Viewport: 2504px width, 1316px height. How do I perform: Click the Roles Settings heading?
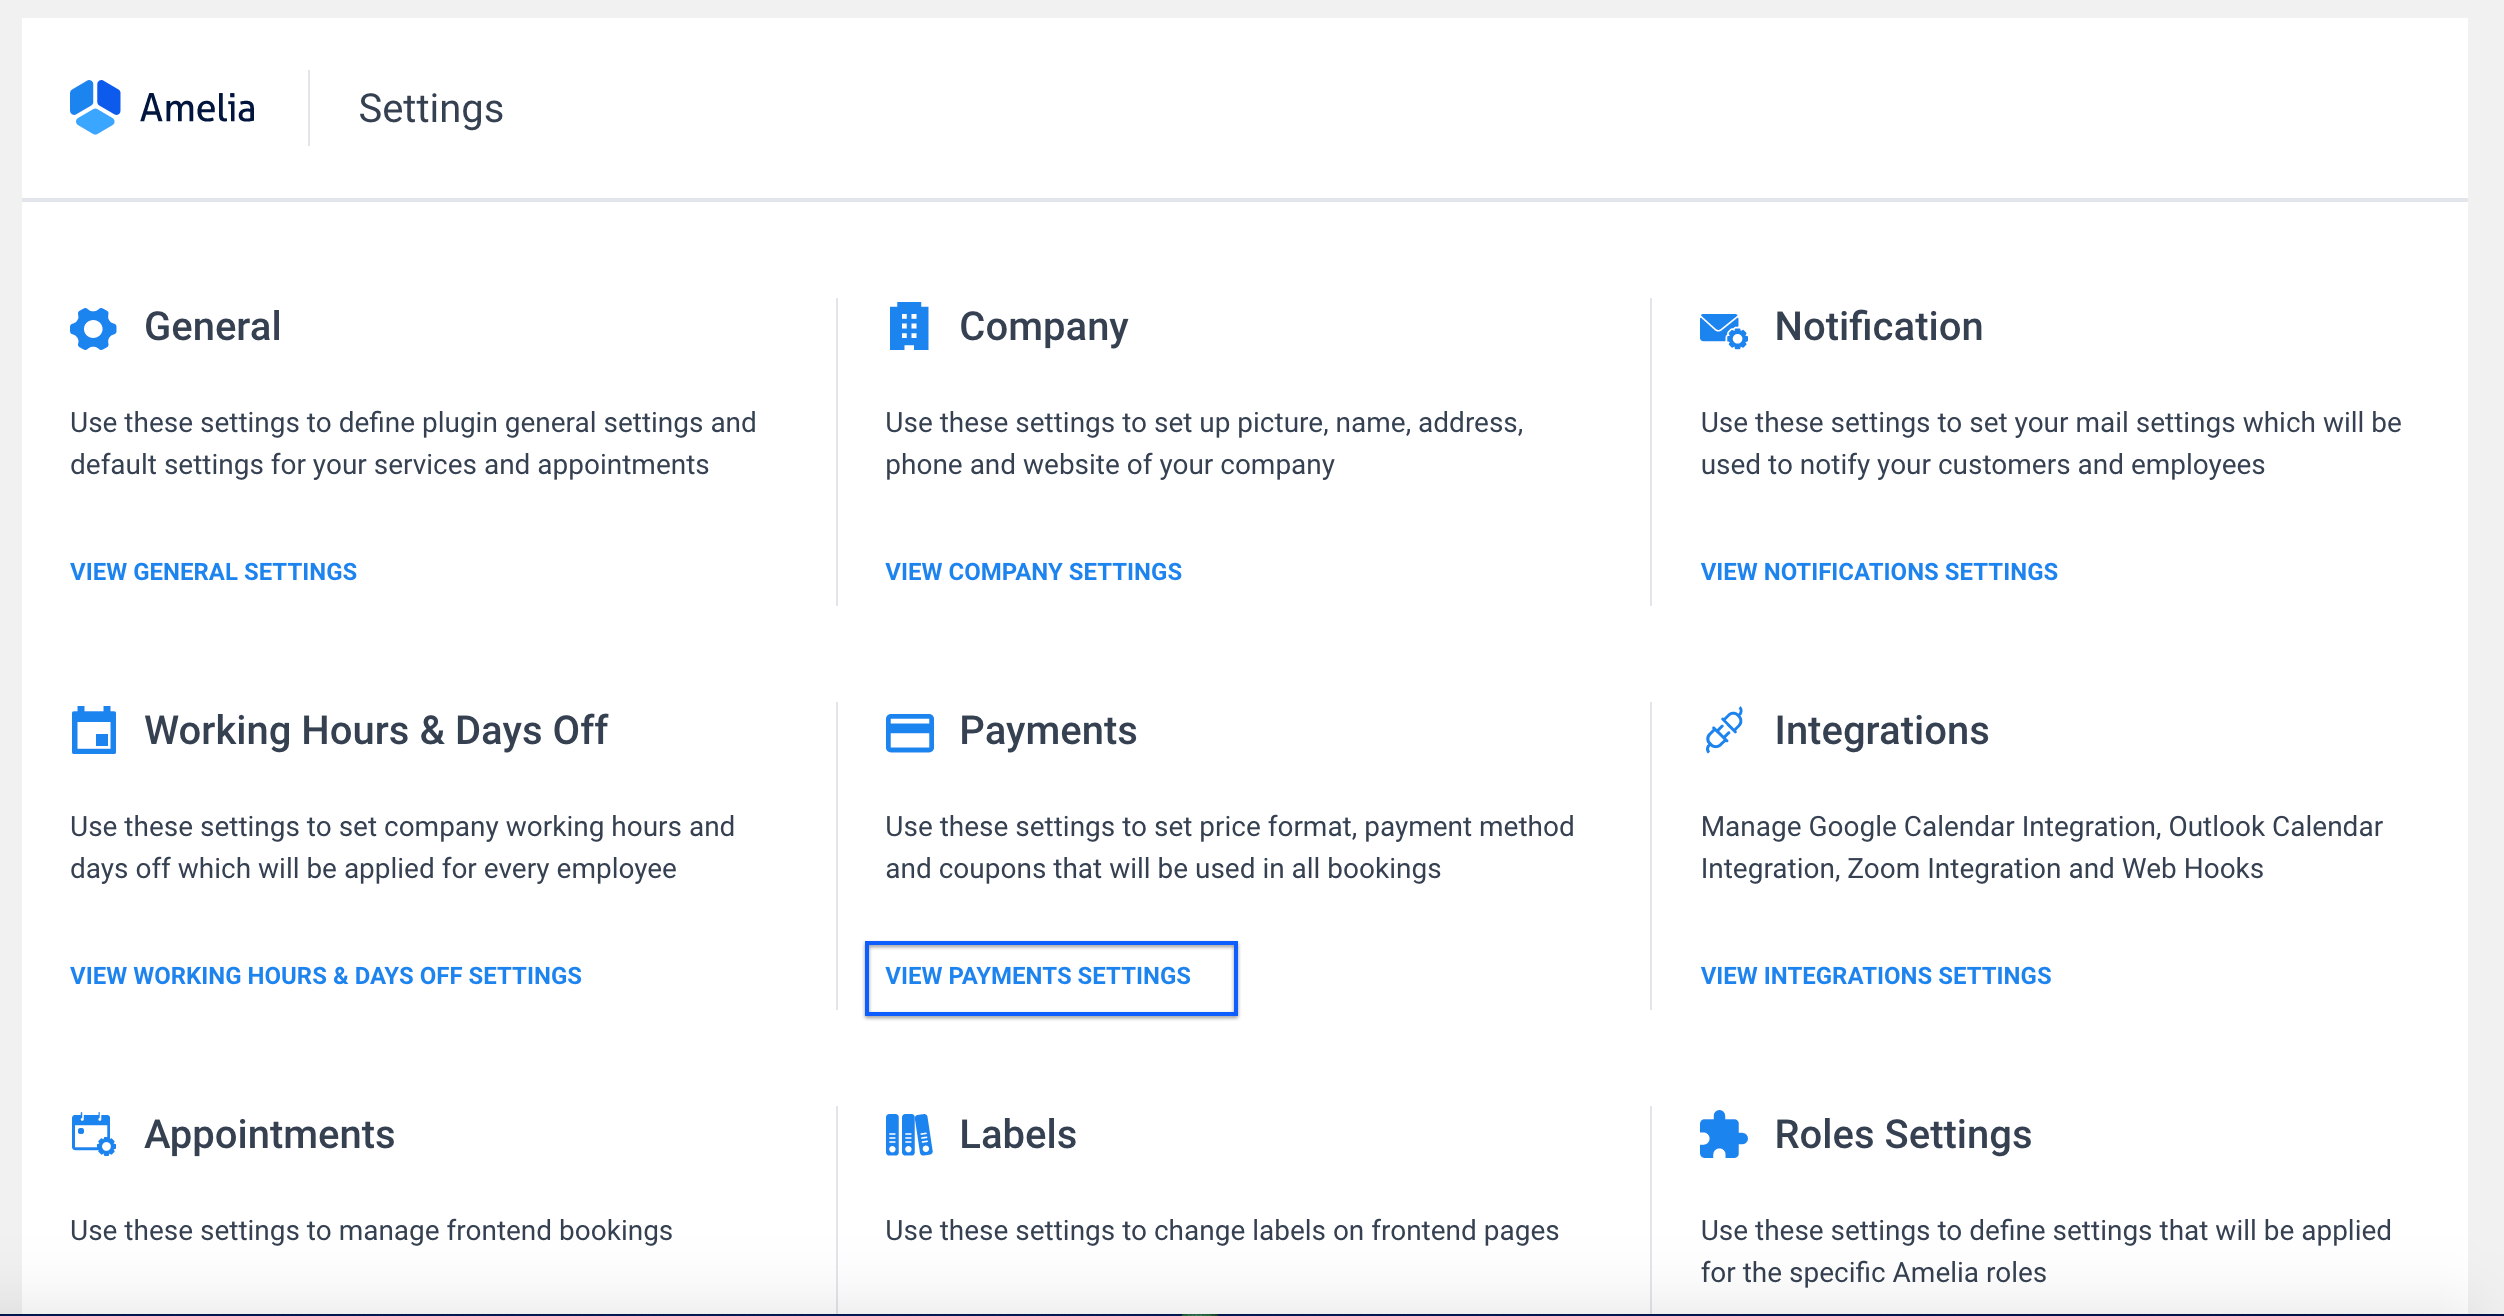coord(1902,1135)
